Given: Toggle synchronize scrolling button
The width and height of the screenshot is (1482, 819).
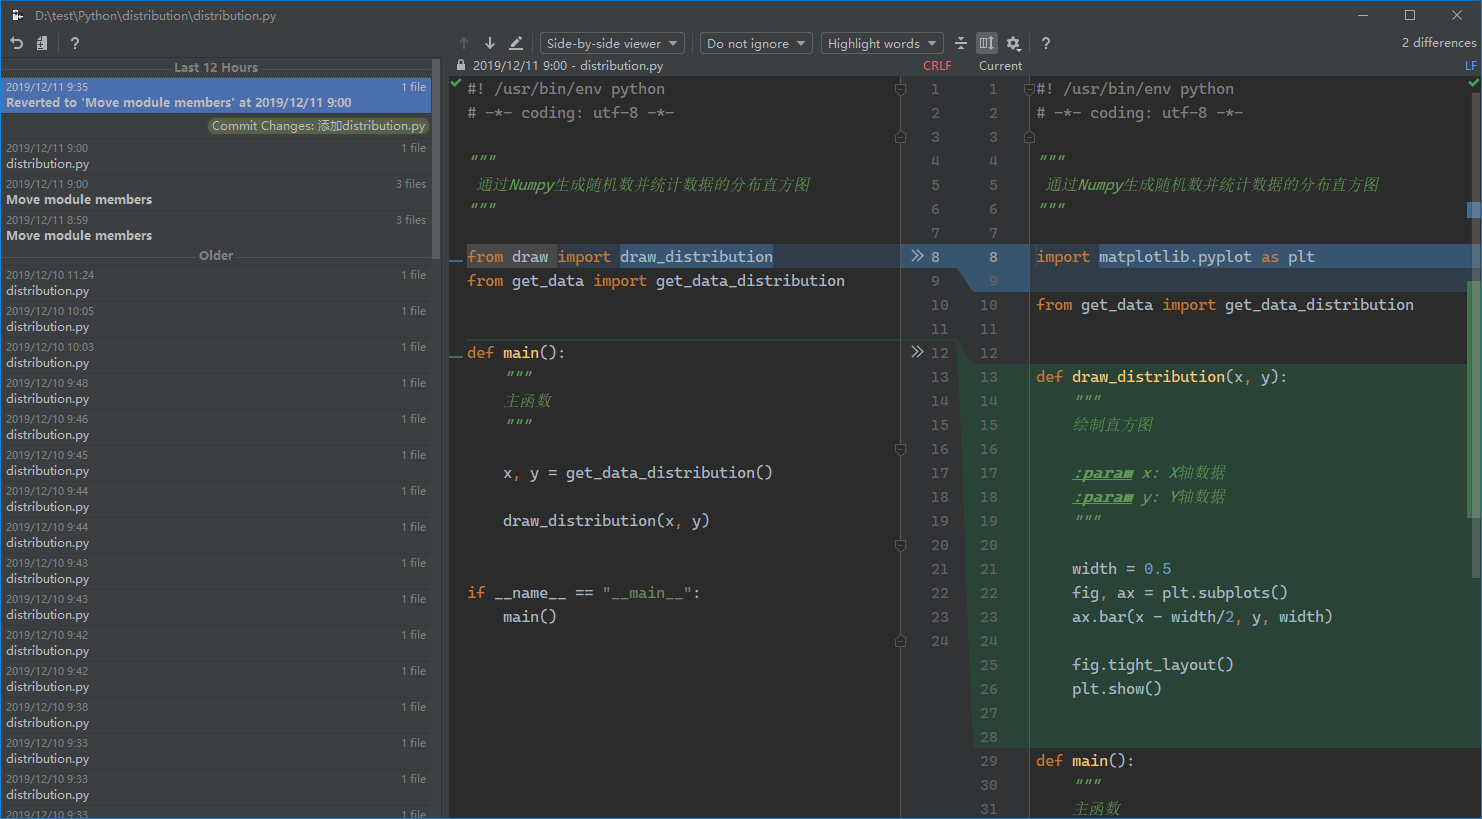Looking at the screenshot, I should (x=987, y=43).
